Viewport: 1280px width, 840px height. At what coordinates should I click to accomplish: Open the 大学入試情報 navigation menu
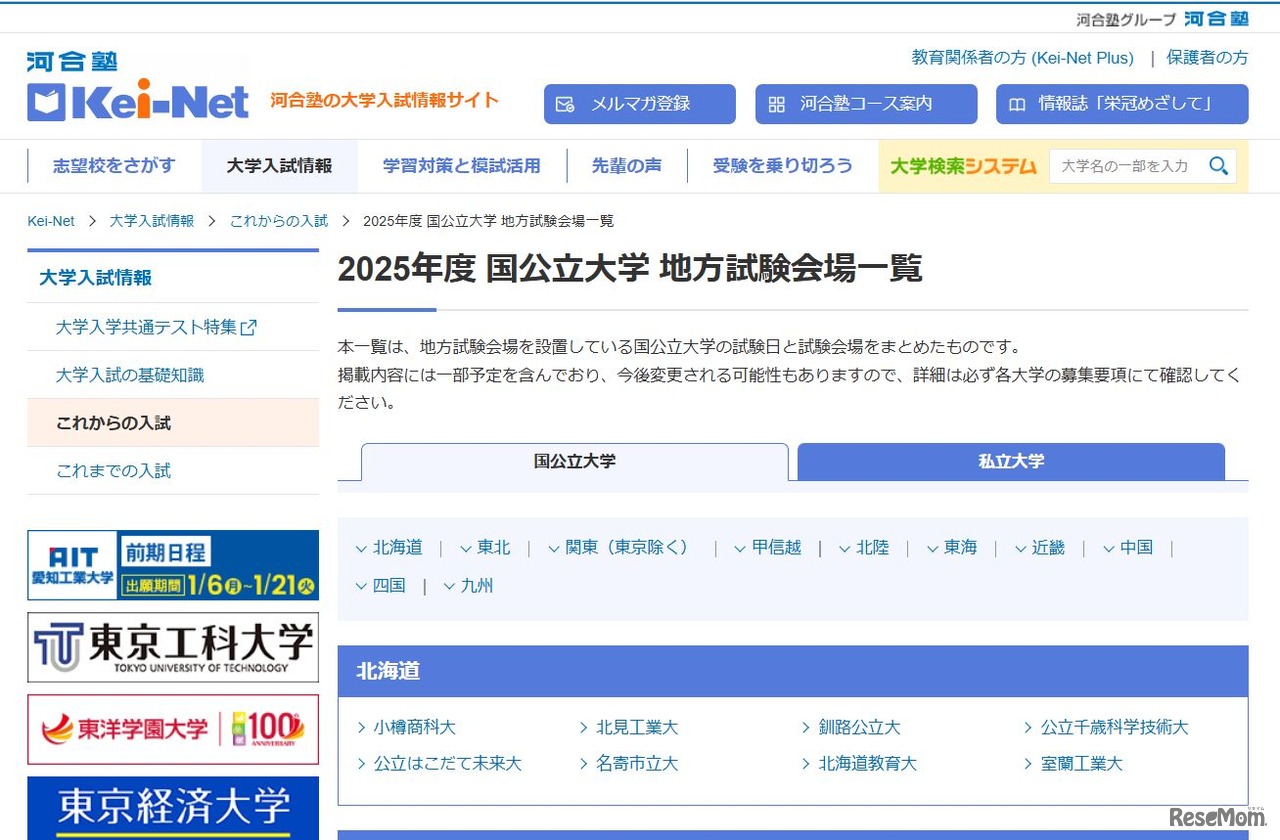coord(279,166)
